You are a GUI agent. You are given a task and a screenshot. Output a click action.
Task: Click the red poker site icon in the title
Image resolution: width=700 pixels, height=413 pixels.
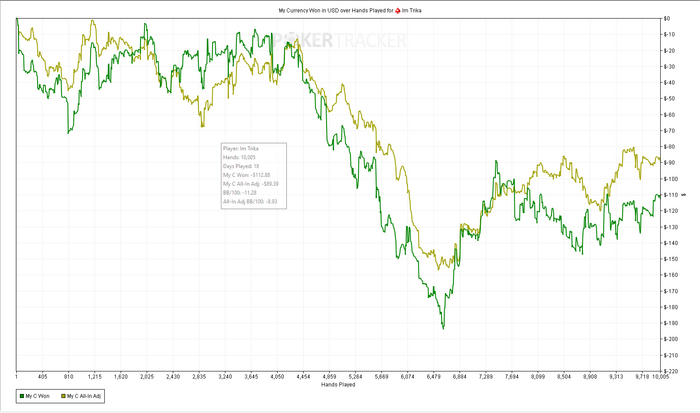[398, 10]
